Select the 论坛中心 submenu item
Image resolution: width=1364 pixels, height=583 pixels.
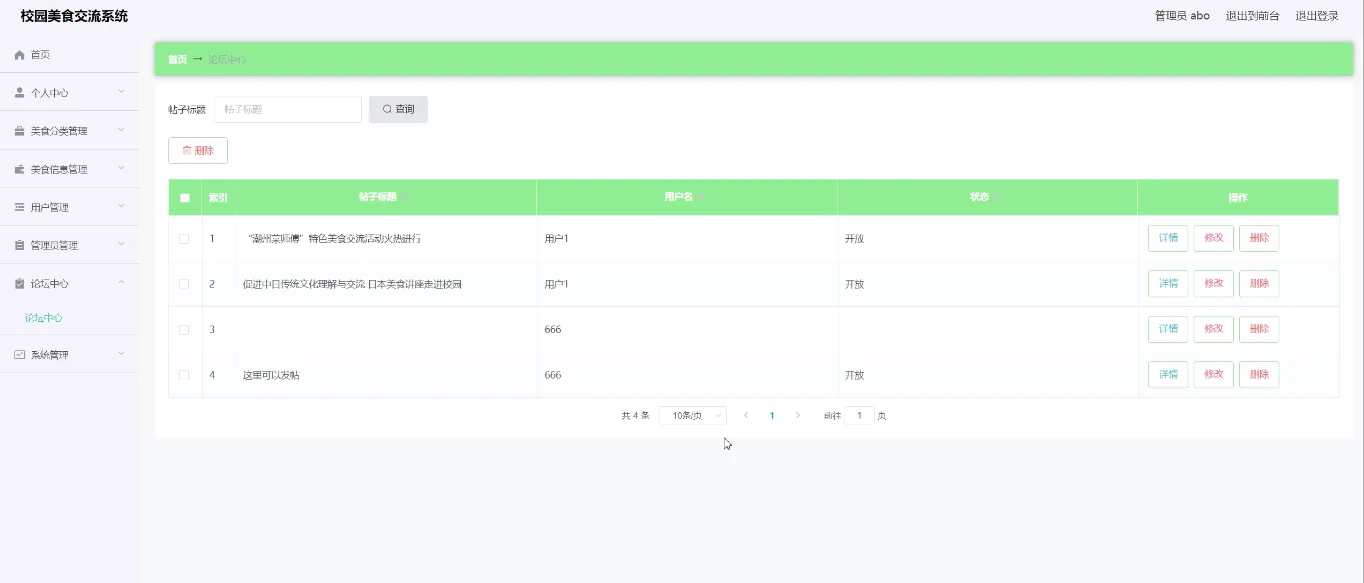pyautogui.click(x=44, y=318)
